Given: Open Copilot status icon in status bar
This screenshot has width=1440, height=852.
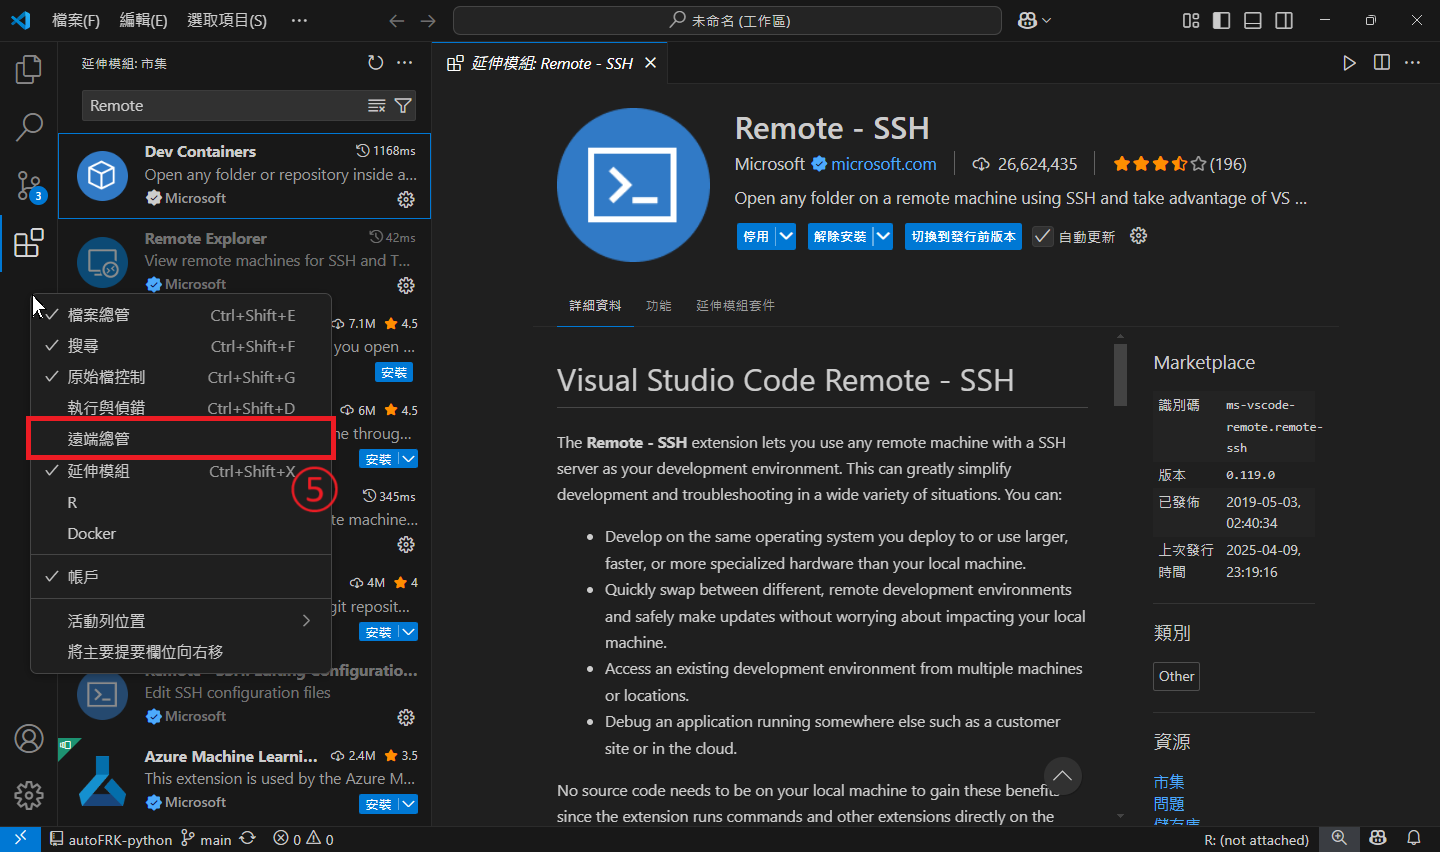Looking at the screenshot, I should tap(1378, 839).
